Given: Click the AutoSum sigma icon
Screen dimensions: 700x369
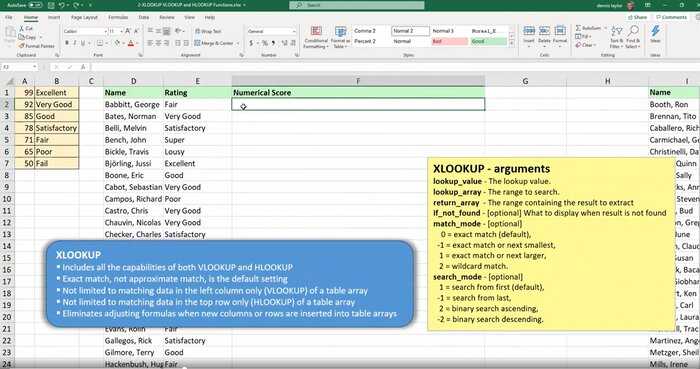Looking at the screenshot, I should (x=579, y=28).
